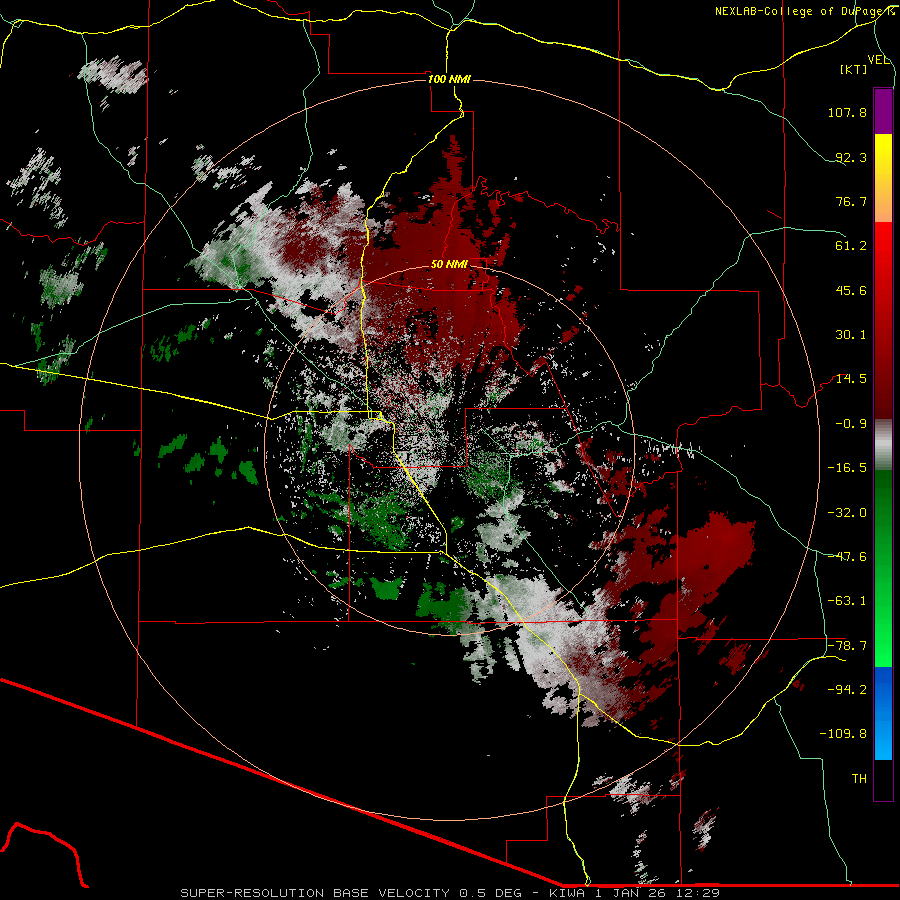Click the blue band of color scale

point(883,713)
